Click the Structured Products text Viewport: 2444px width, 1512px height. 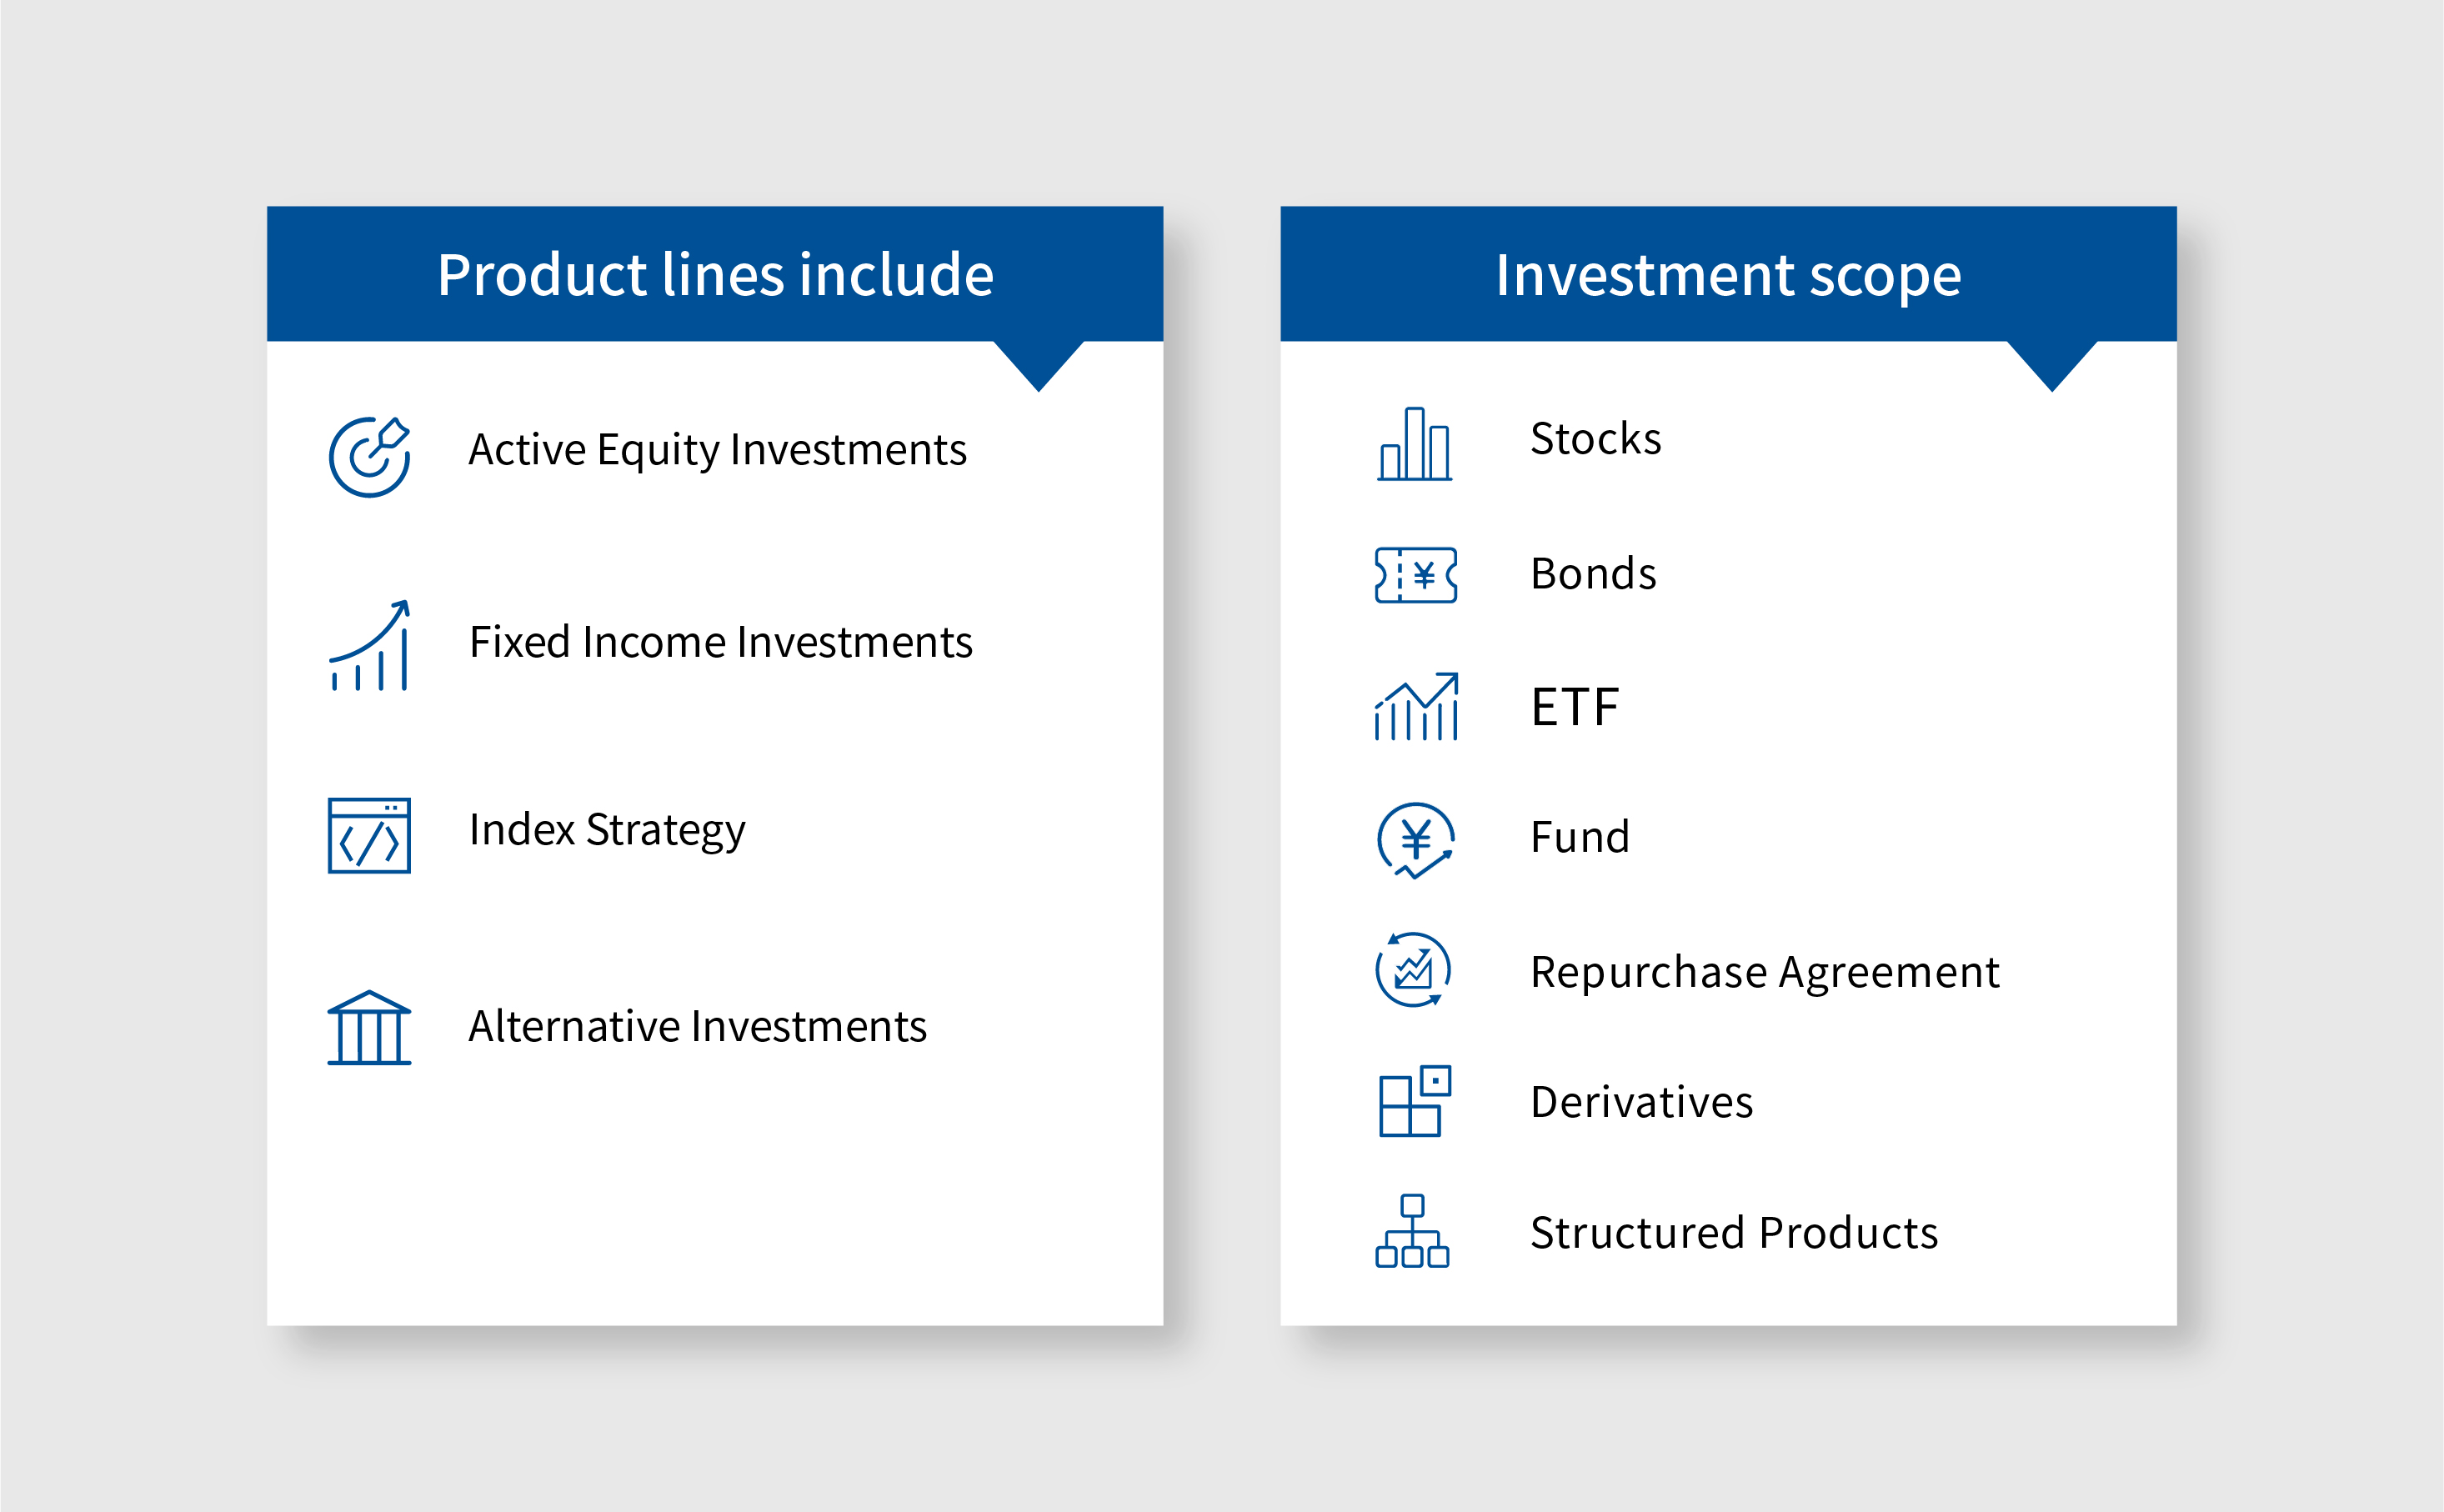(1734, 1233)
